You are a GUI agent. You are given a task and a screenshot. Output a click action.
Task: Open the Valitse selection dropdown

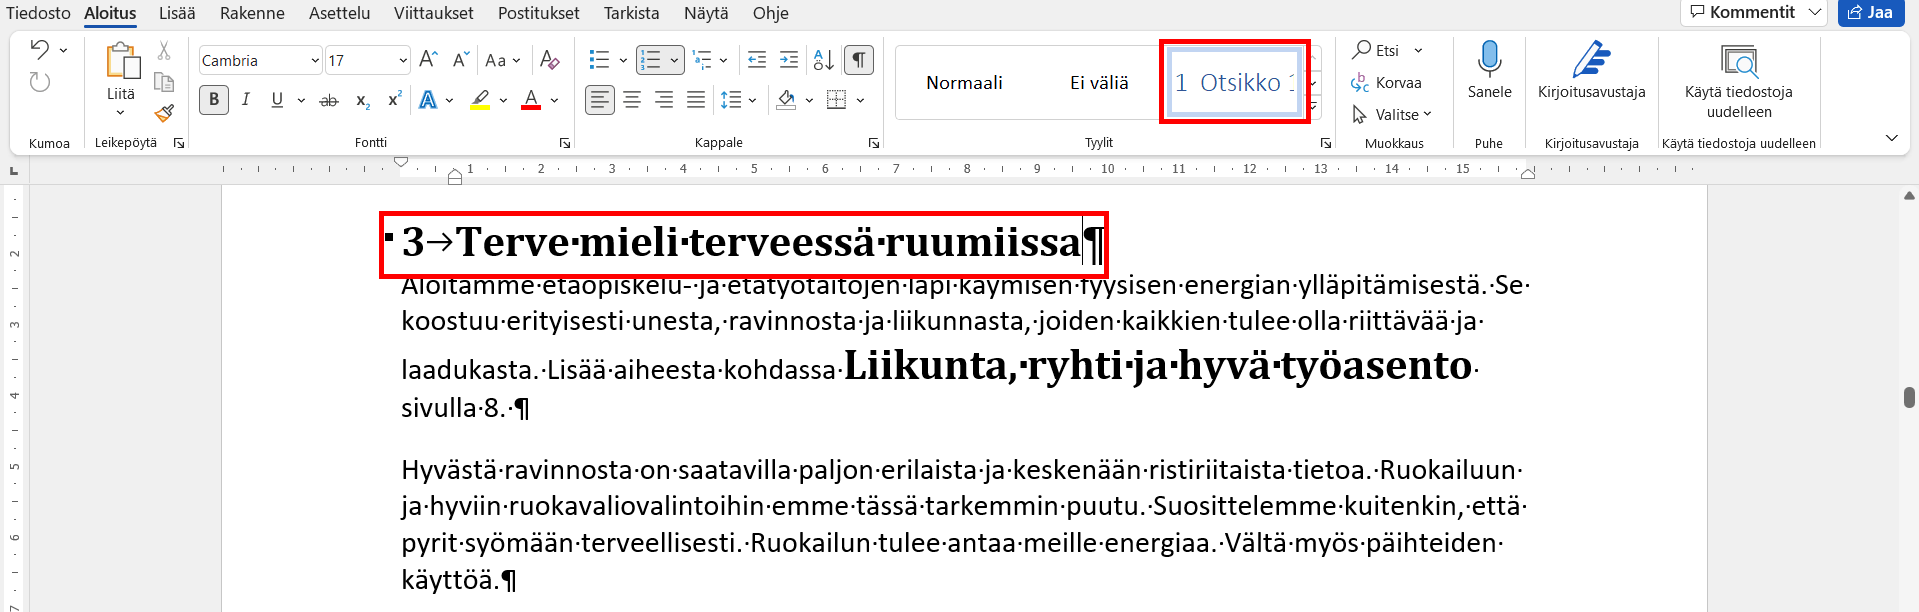tap(1392, 114)
